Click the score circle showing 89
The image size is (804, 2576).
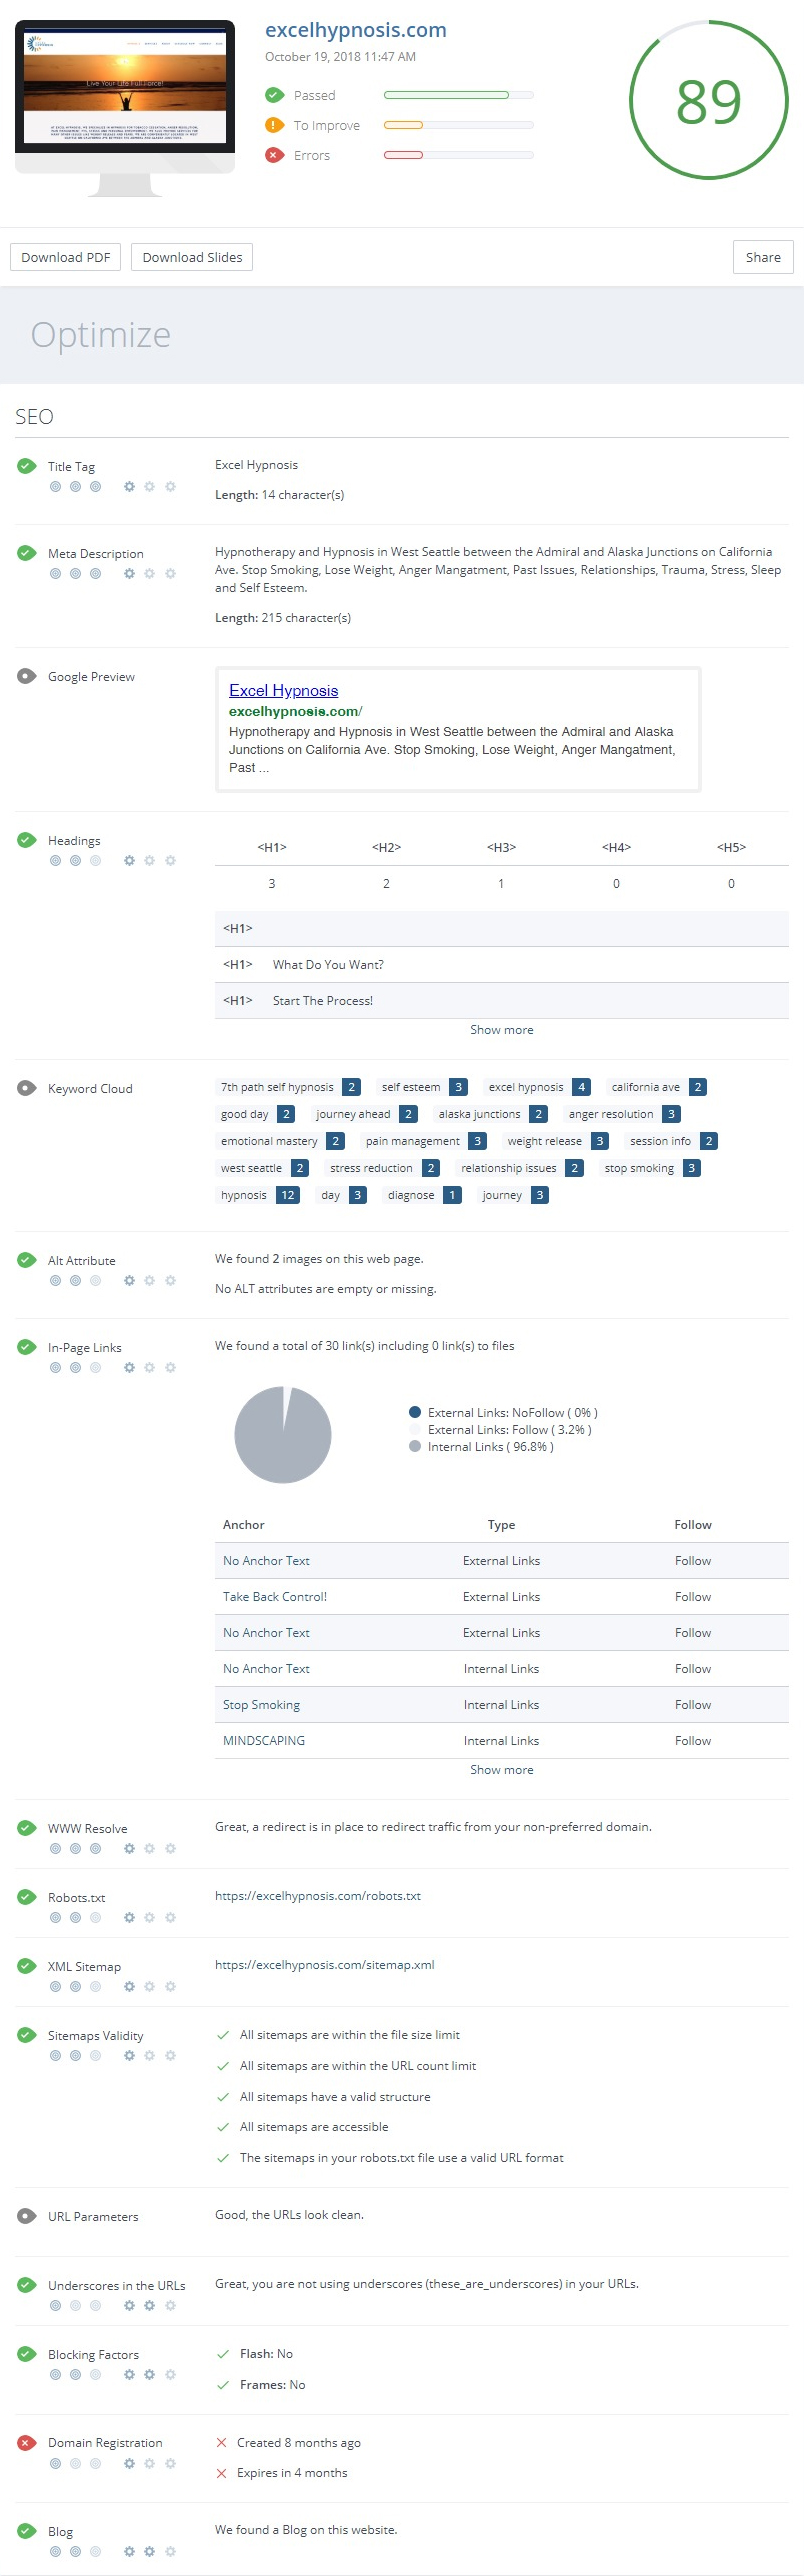tap(709, 100)
